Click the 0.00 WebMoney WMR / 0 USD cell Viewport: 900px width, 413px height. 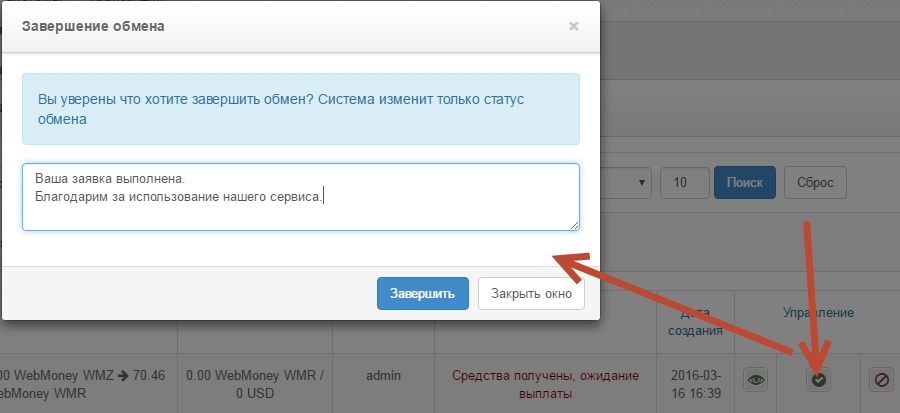[255, 384]
